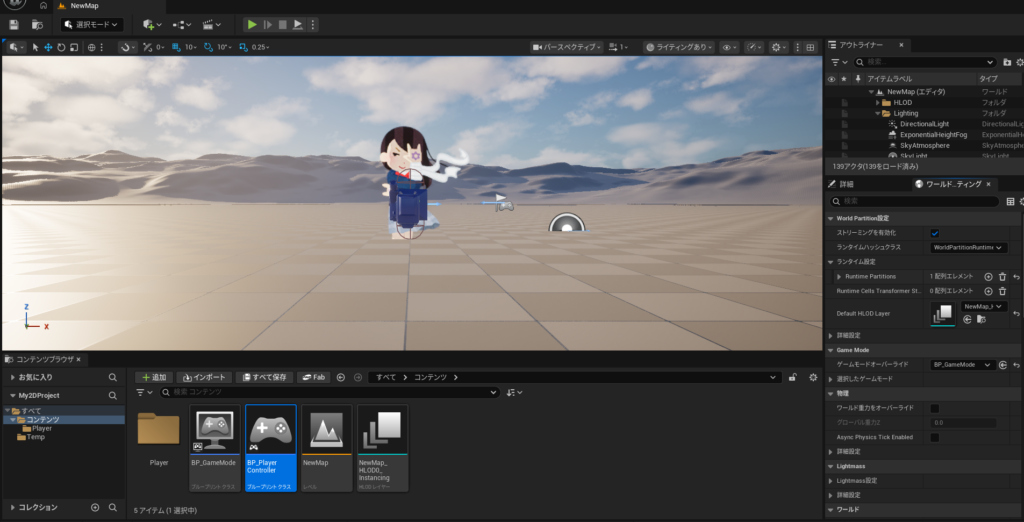
Task: Switch to the 詳細 tab
Action: (x=845, y=185)
